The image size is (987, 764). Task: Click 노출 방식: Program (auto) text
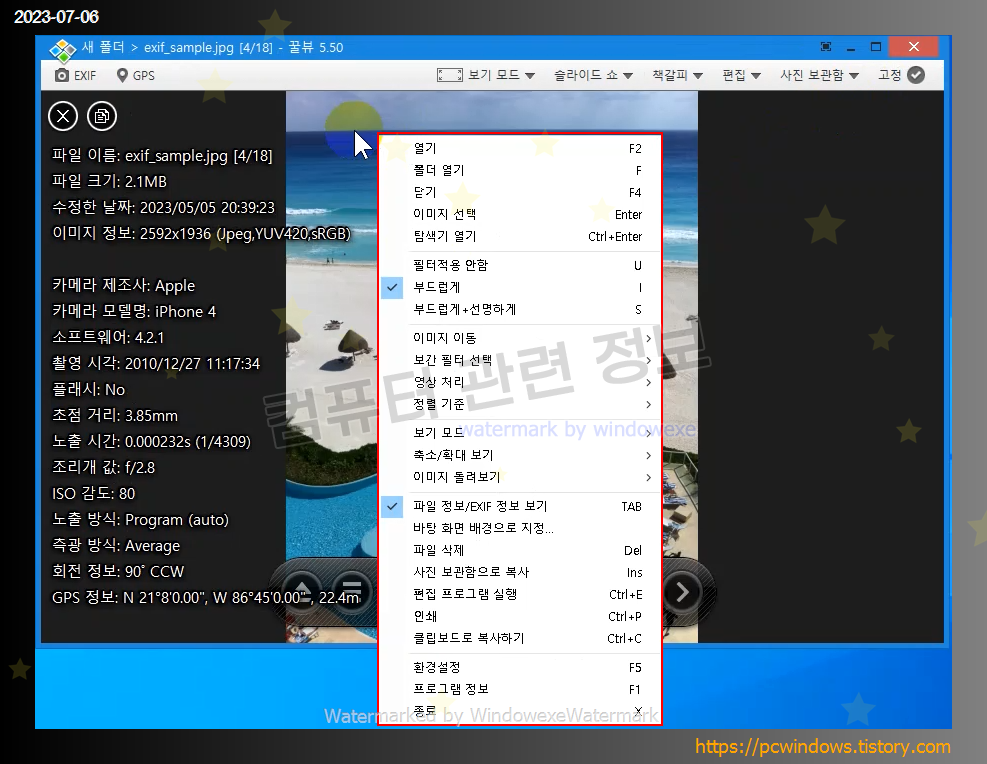(x=140, y=520)
